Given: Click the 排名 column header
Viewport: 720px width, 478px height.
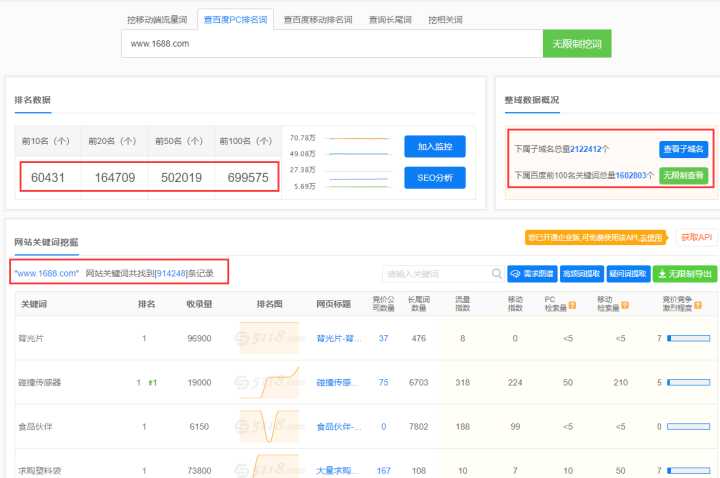Looking at the screenshot, I should click(146, 304).
